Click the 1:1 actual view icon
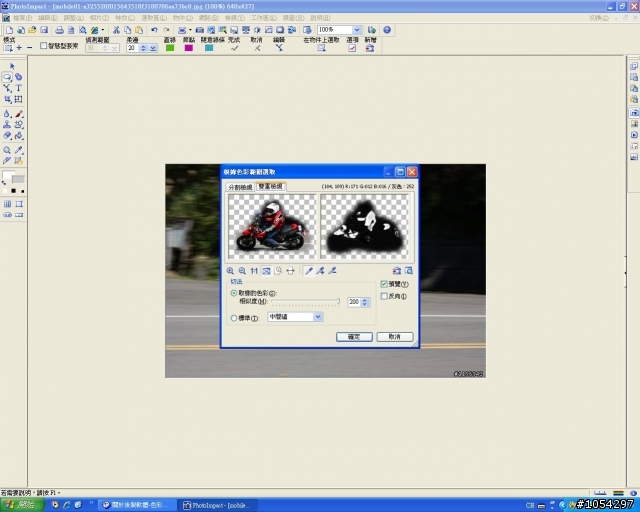 click(254, 271)
